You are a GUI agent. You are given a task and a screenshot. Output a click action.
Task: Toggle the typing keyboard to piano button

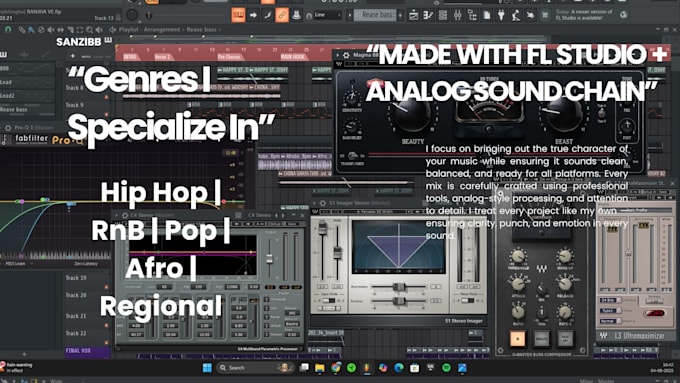239,15
